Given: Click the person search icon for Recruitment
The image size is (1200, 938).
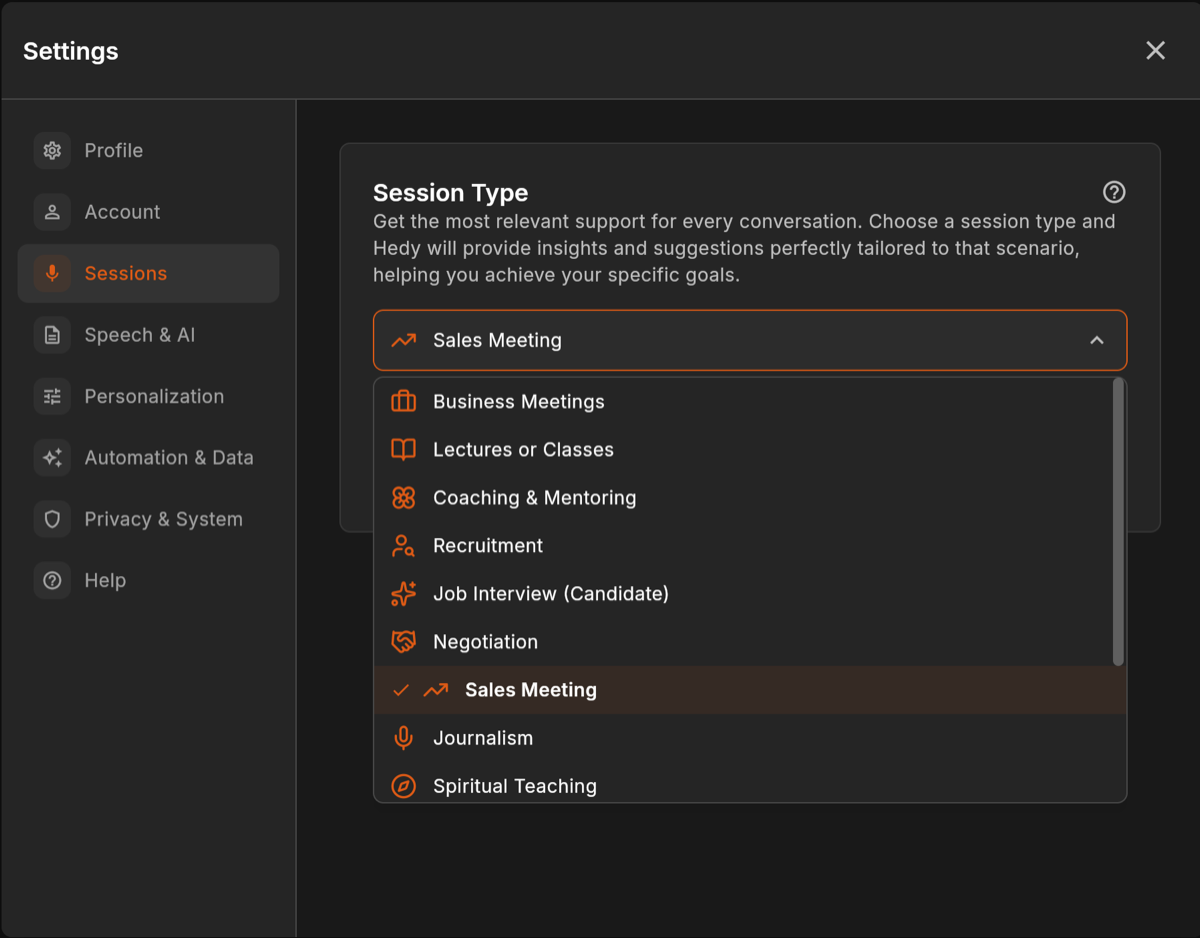Looking at the screenshot, I should pyautogui.click(x=403, y=546).
